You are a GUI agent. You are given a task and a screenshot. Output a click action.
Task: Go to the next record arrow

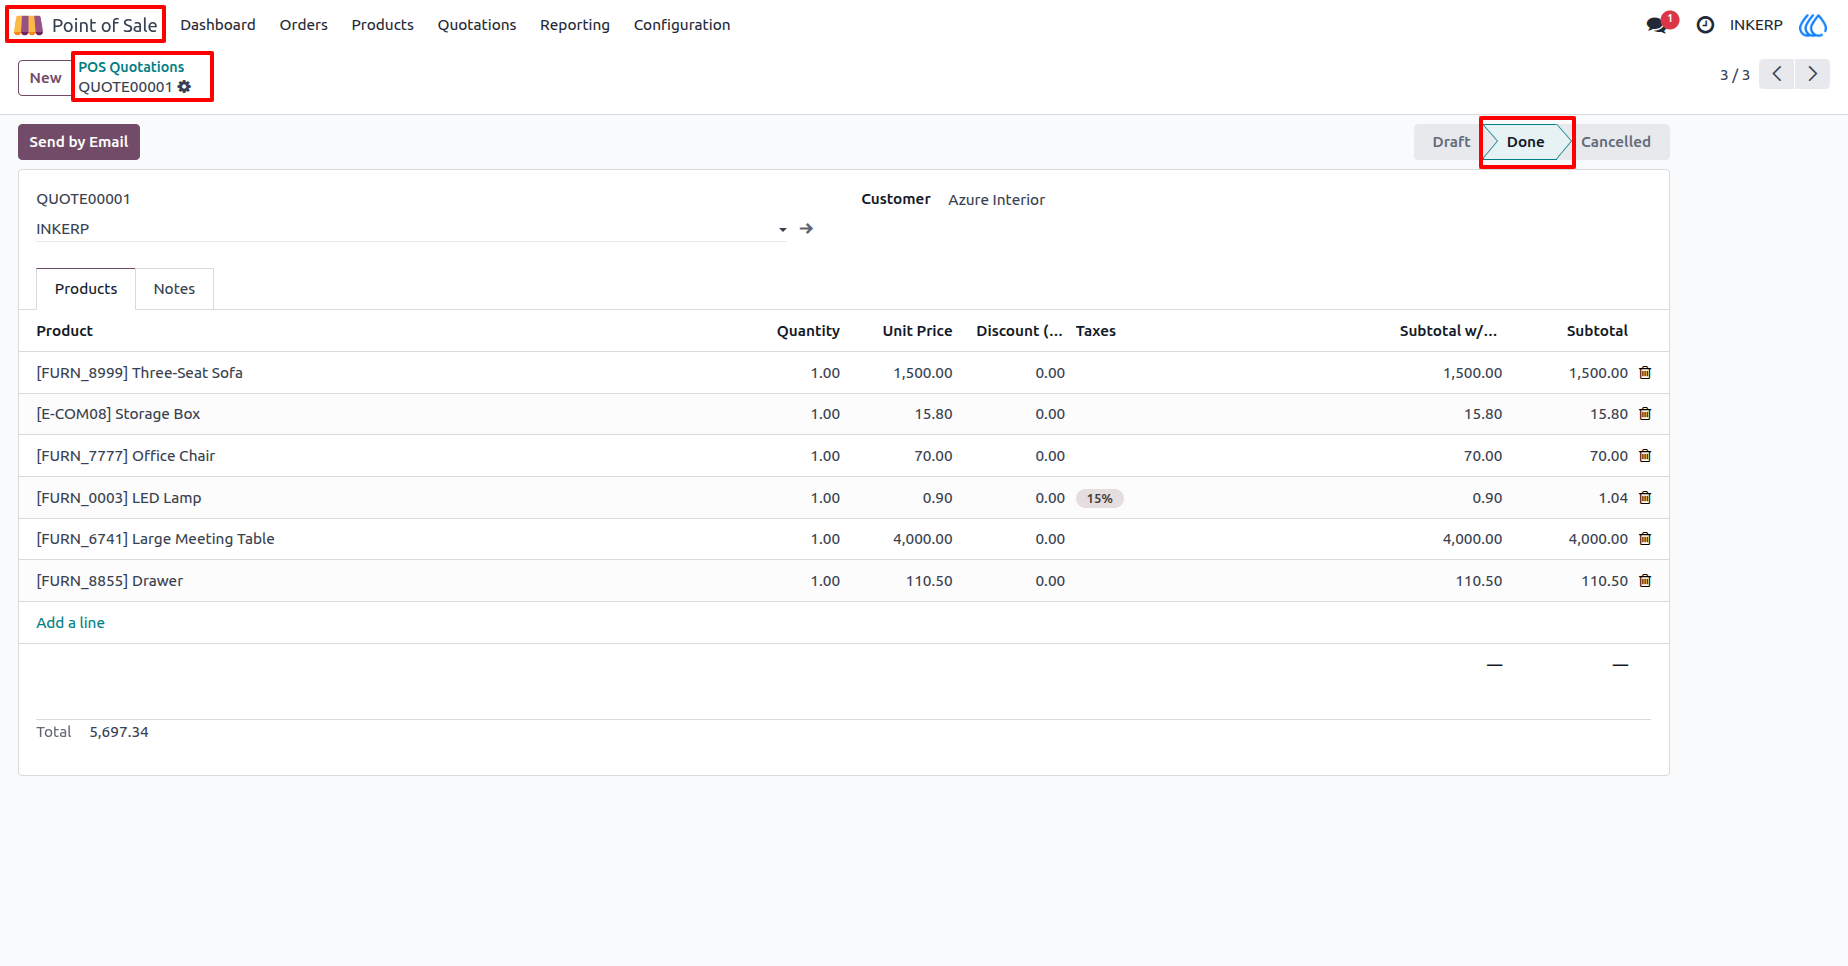(x=1813, y=74)
